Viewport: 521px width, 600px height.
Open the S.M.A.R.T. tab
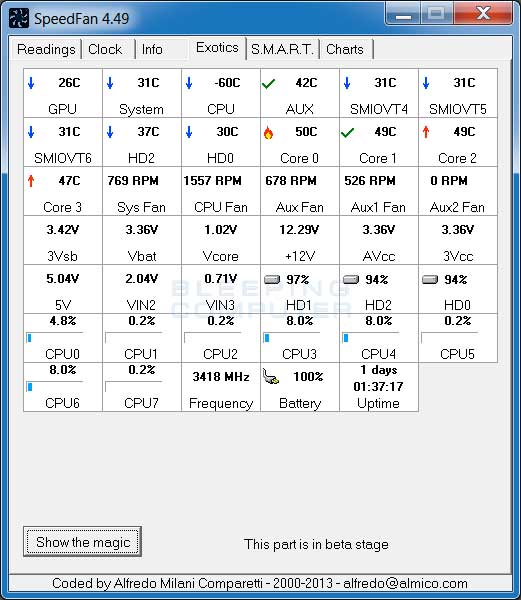pos(282,49)
